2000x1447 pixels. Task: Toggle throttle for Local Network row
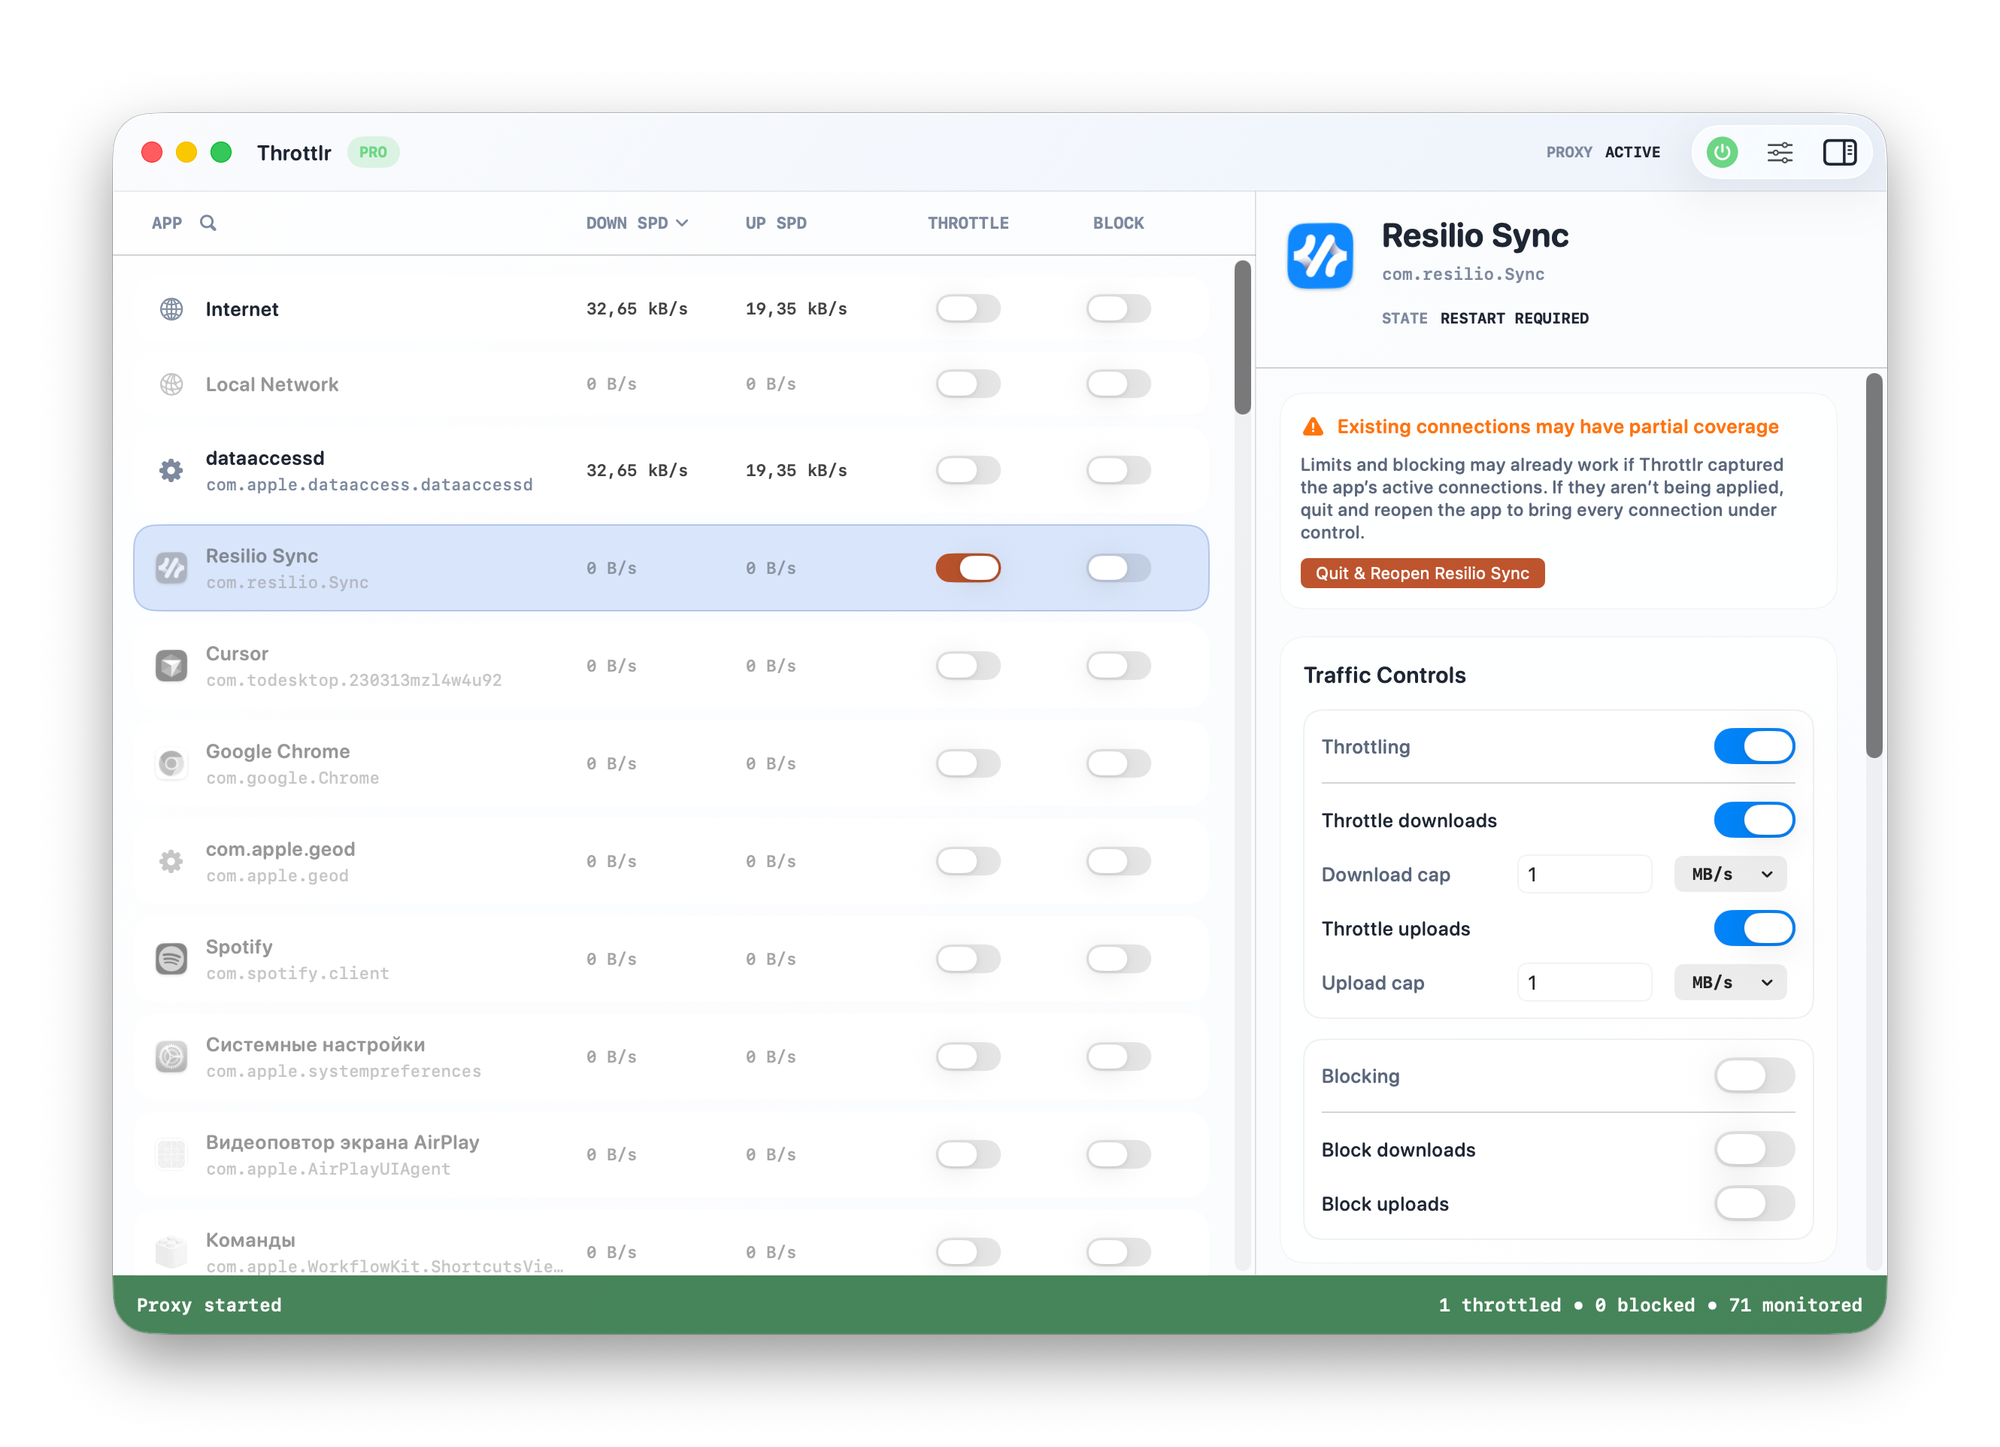pyautogui.click(x=968, y=384)
